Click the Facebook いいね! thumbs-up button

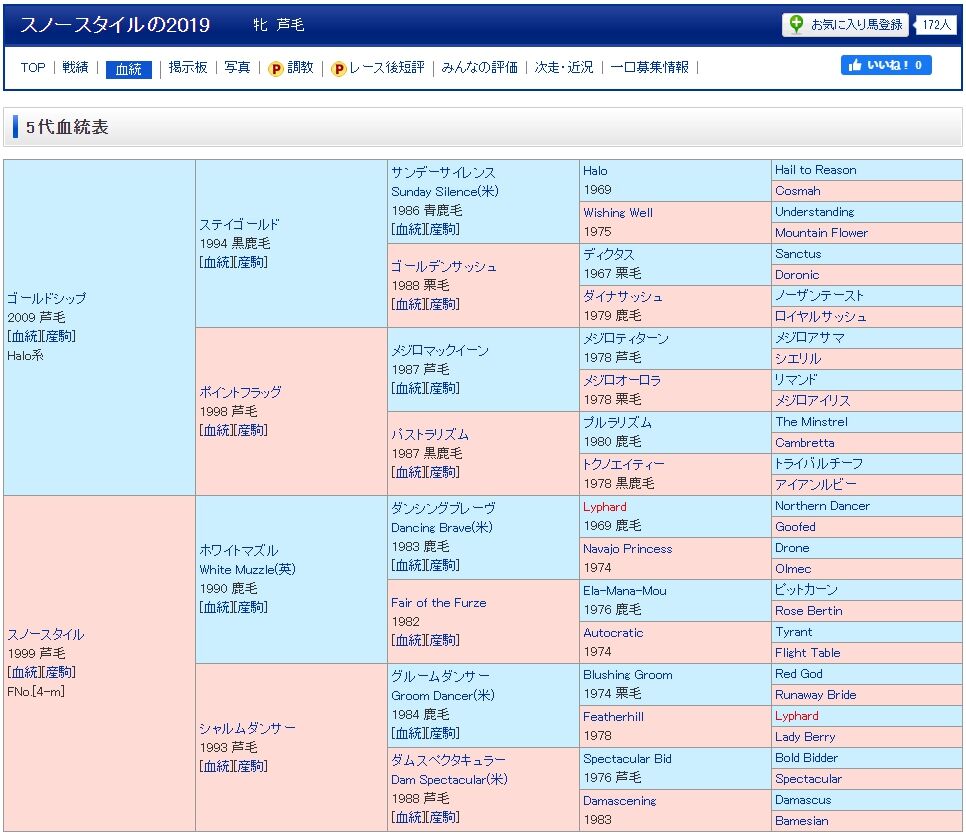[886, 65]
